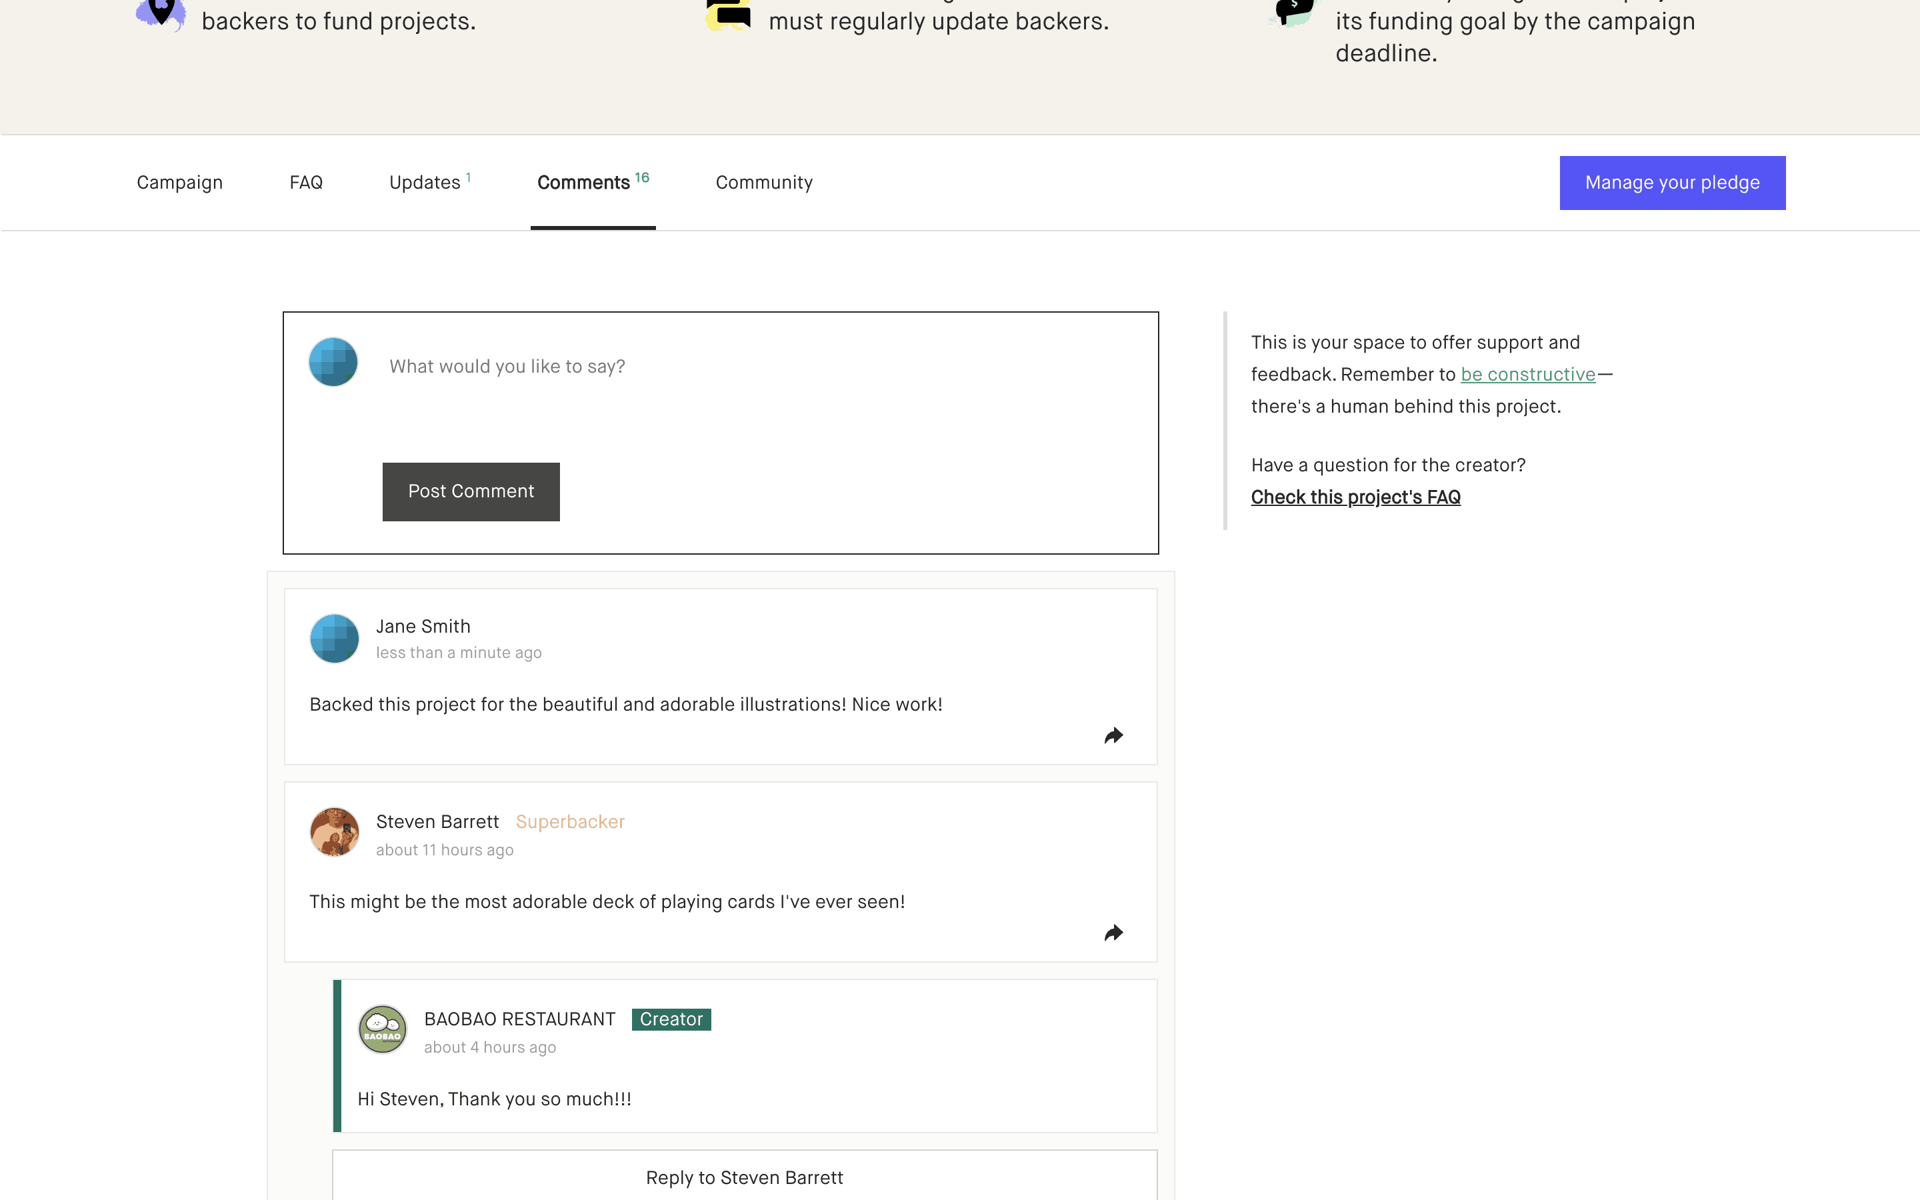Click your avatar in the comment box
This screenshot has height=1200, width=1920.
(333, 362)
